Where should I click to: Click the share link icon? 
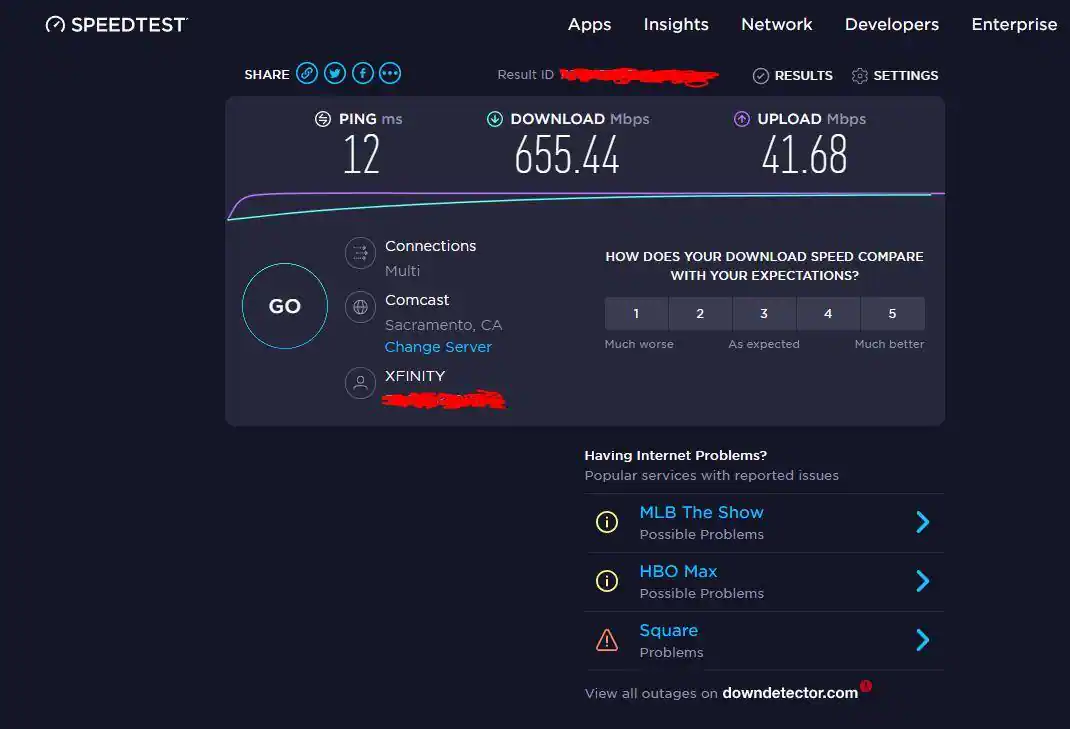307,73
